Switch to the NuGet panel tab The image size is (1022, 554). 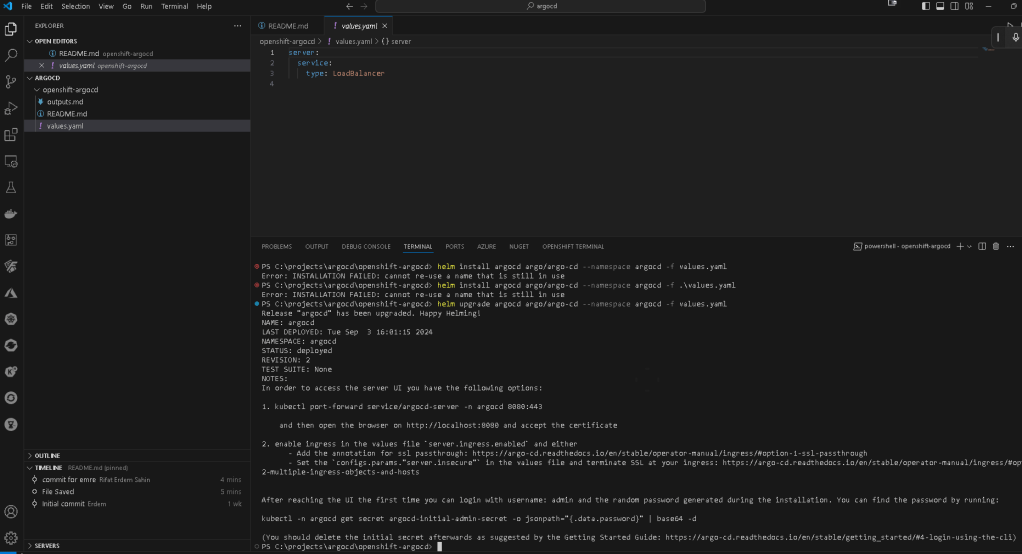pyautogui.click(x=519, y=246)
